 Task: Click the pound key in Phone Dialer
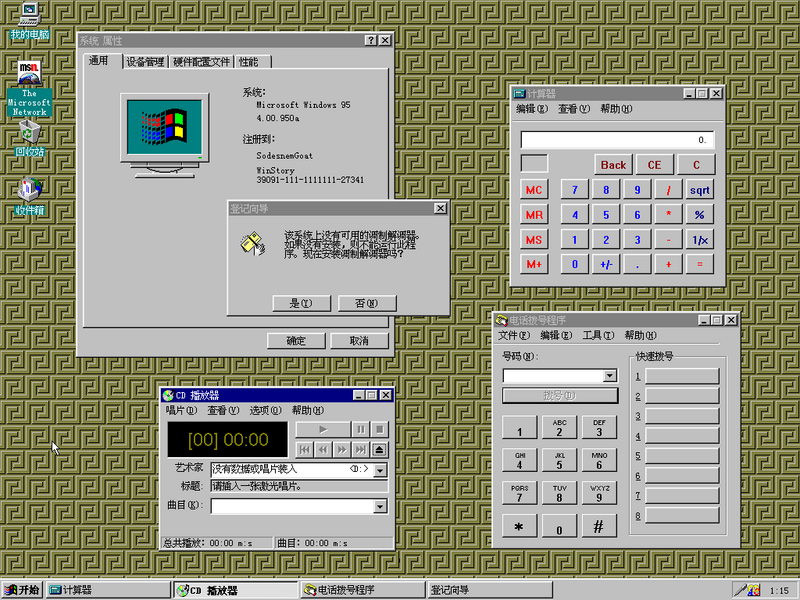click(599, 526)
